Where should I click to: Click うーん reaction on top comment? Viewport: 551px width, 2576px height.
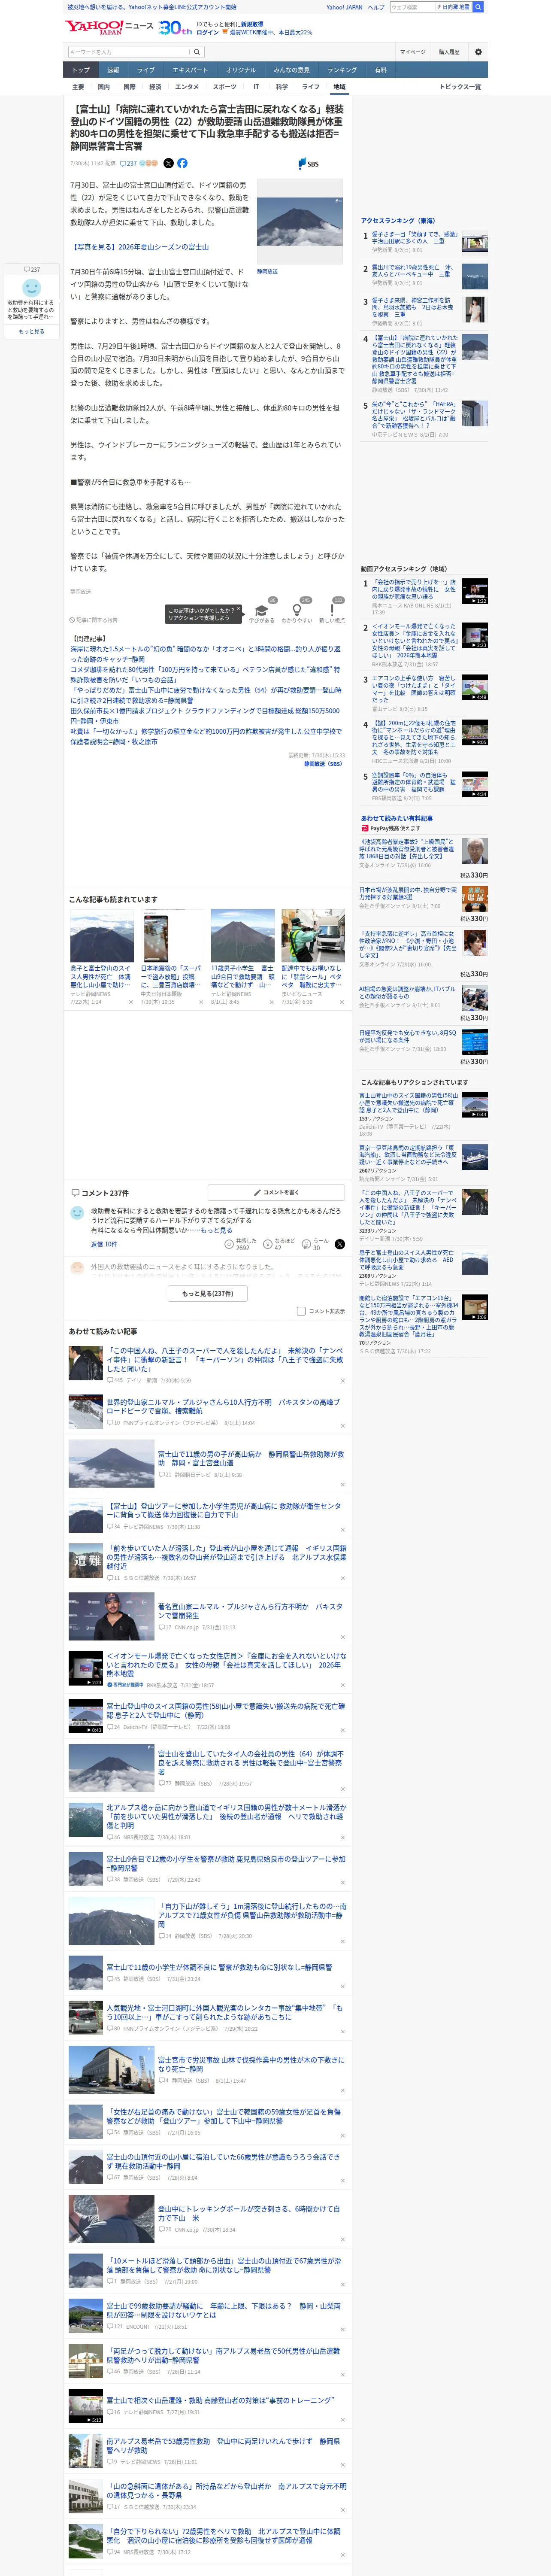316,1244
